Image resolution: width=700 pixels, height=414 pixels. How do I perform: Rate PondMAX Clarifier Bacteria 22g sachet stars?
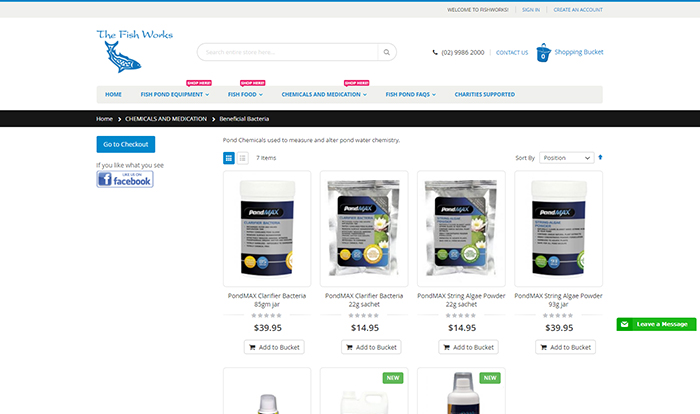click(364, 315)
